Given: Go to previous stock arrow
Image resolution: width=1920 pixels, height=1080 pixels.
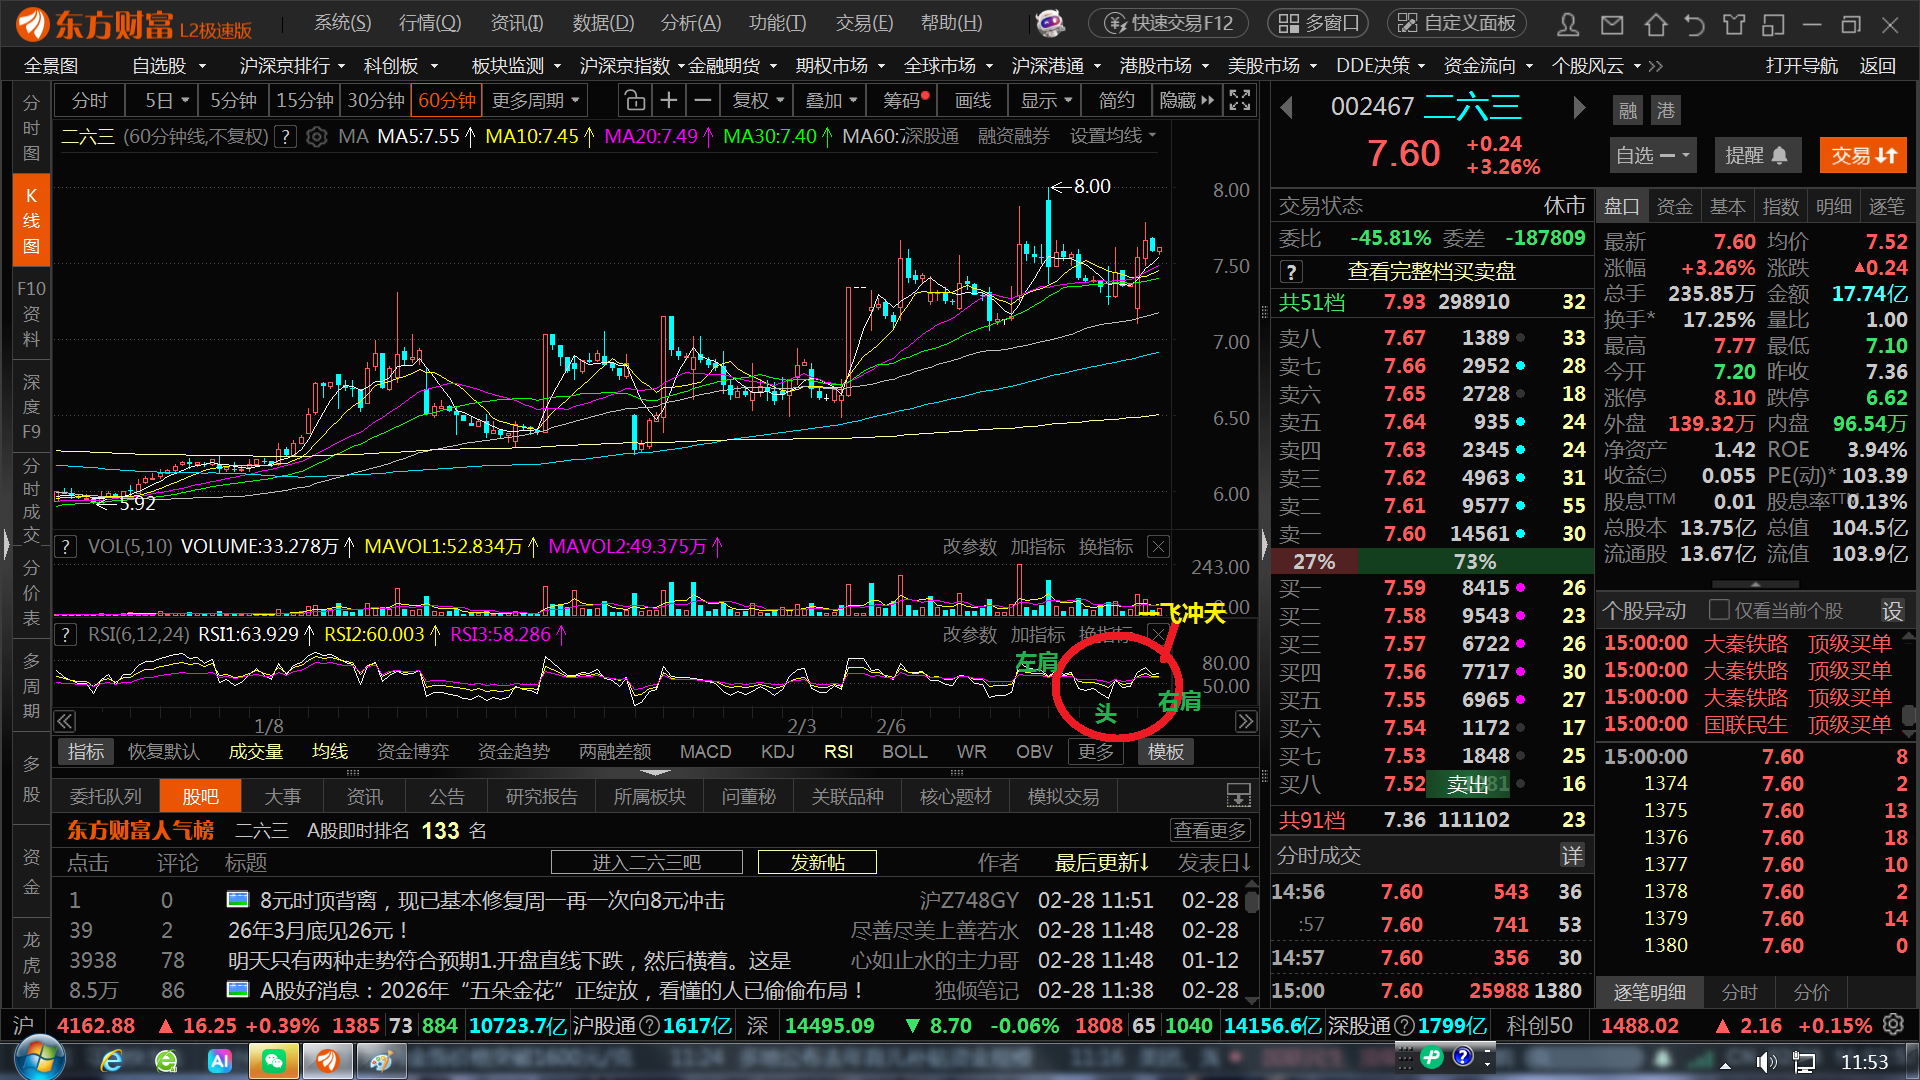Looking at the screenshot, I should [1287, 107].
